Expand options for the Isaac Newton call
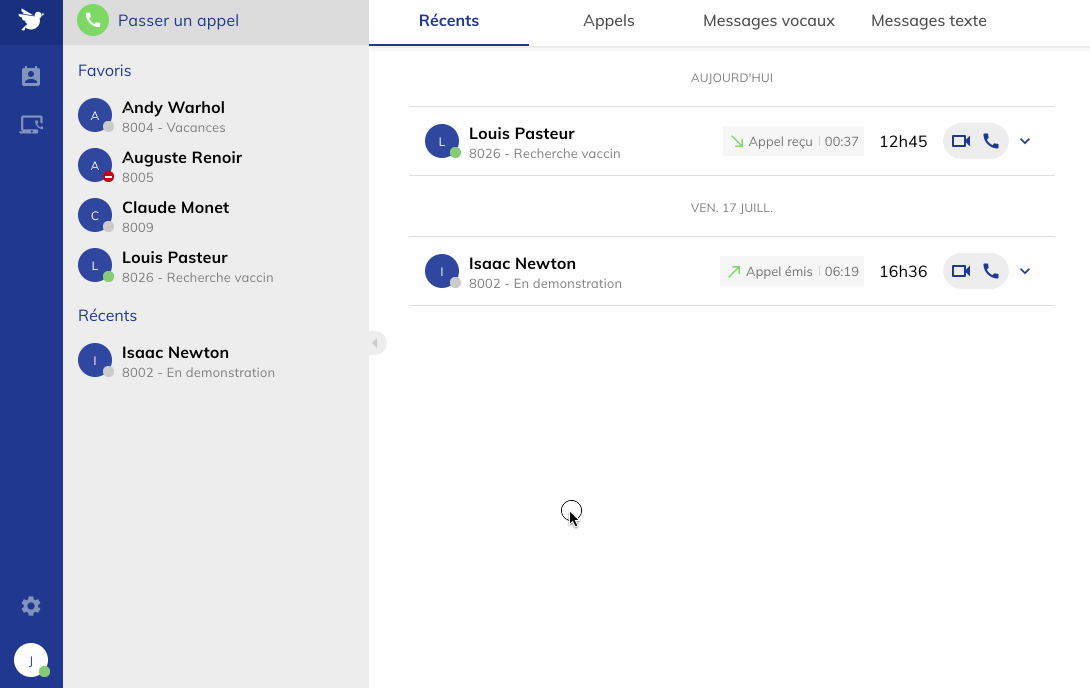This screenshot has height=688, width=1090. click(x=1024, y=271)
